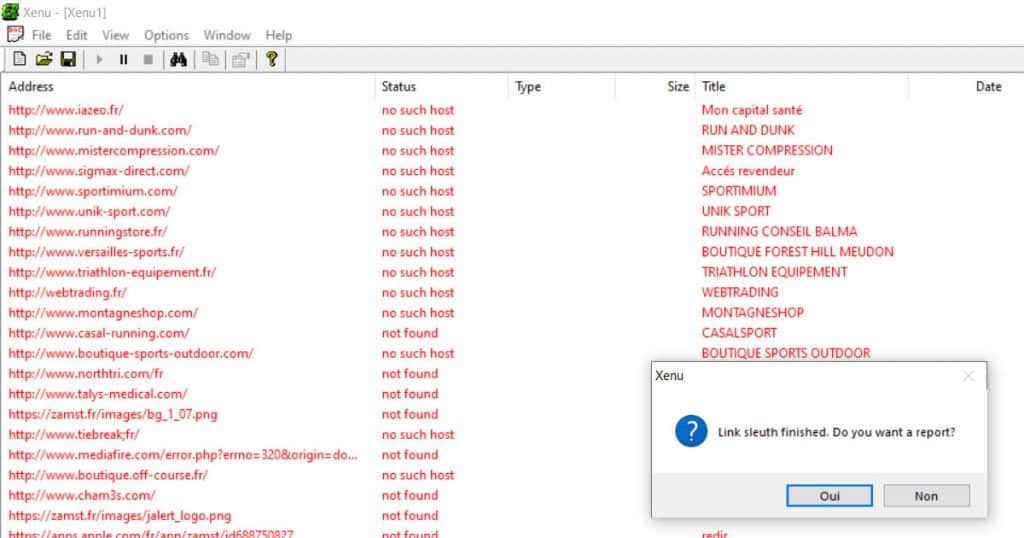Sort by the Address column header
This screenshot has height=538, width=1024.
[188, 86]
